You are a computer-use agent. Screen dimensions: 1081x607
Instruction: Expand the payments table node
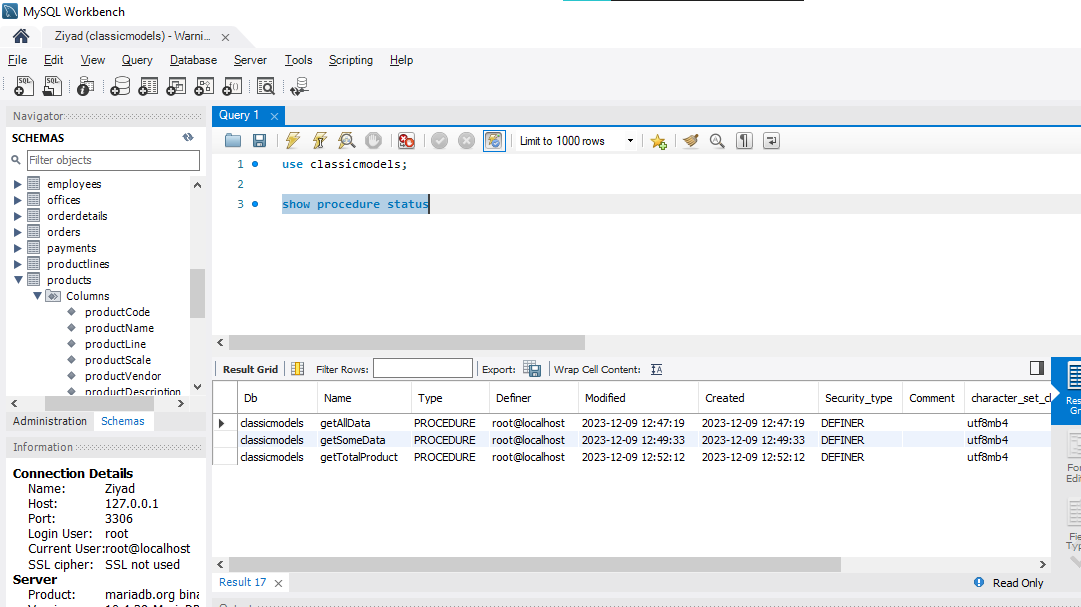18,248
